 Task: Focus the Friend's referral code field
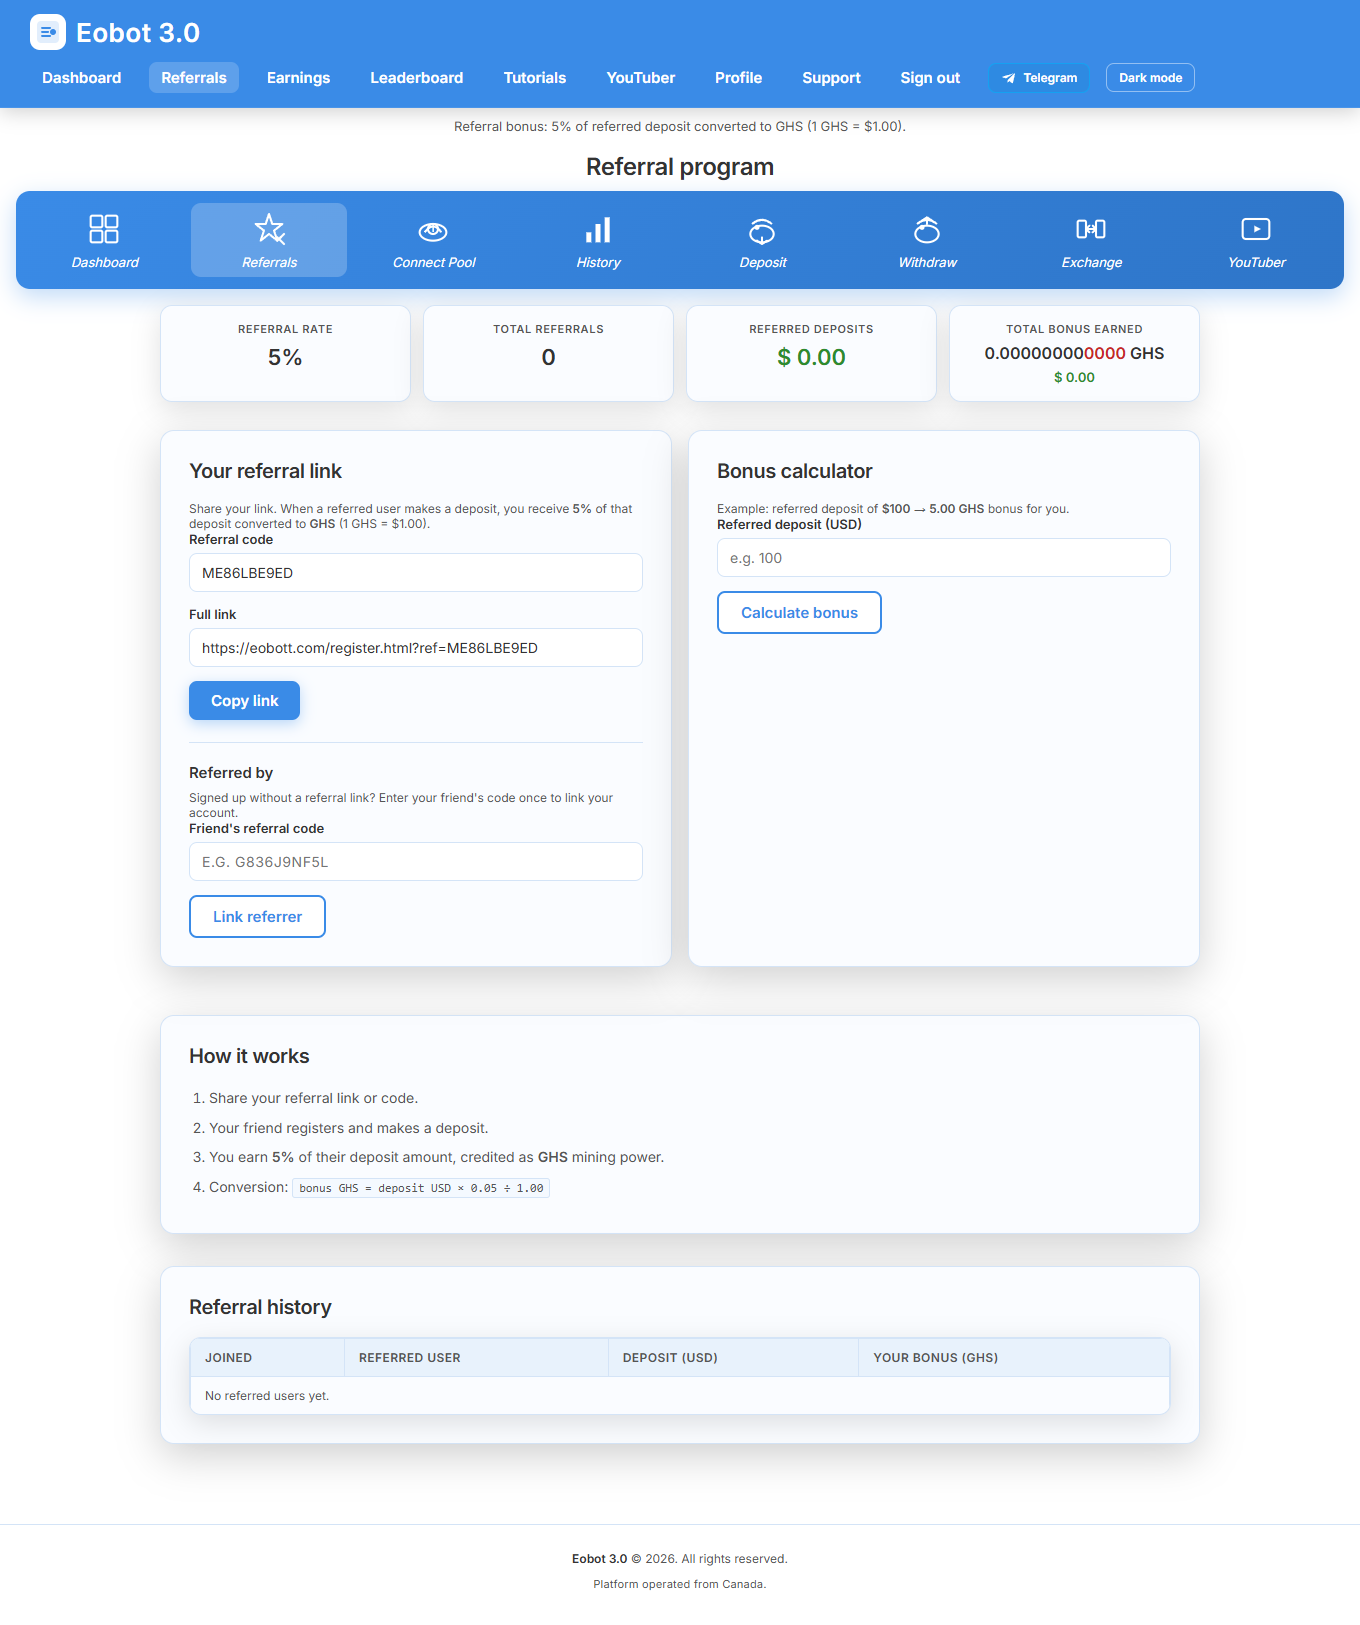416,862
